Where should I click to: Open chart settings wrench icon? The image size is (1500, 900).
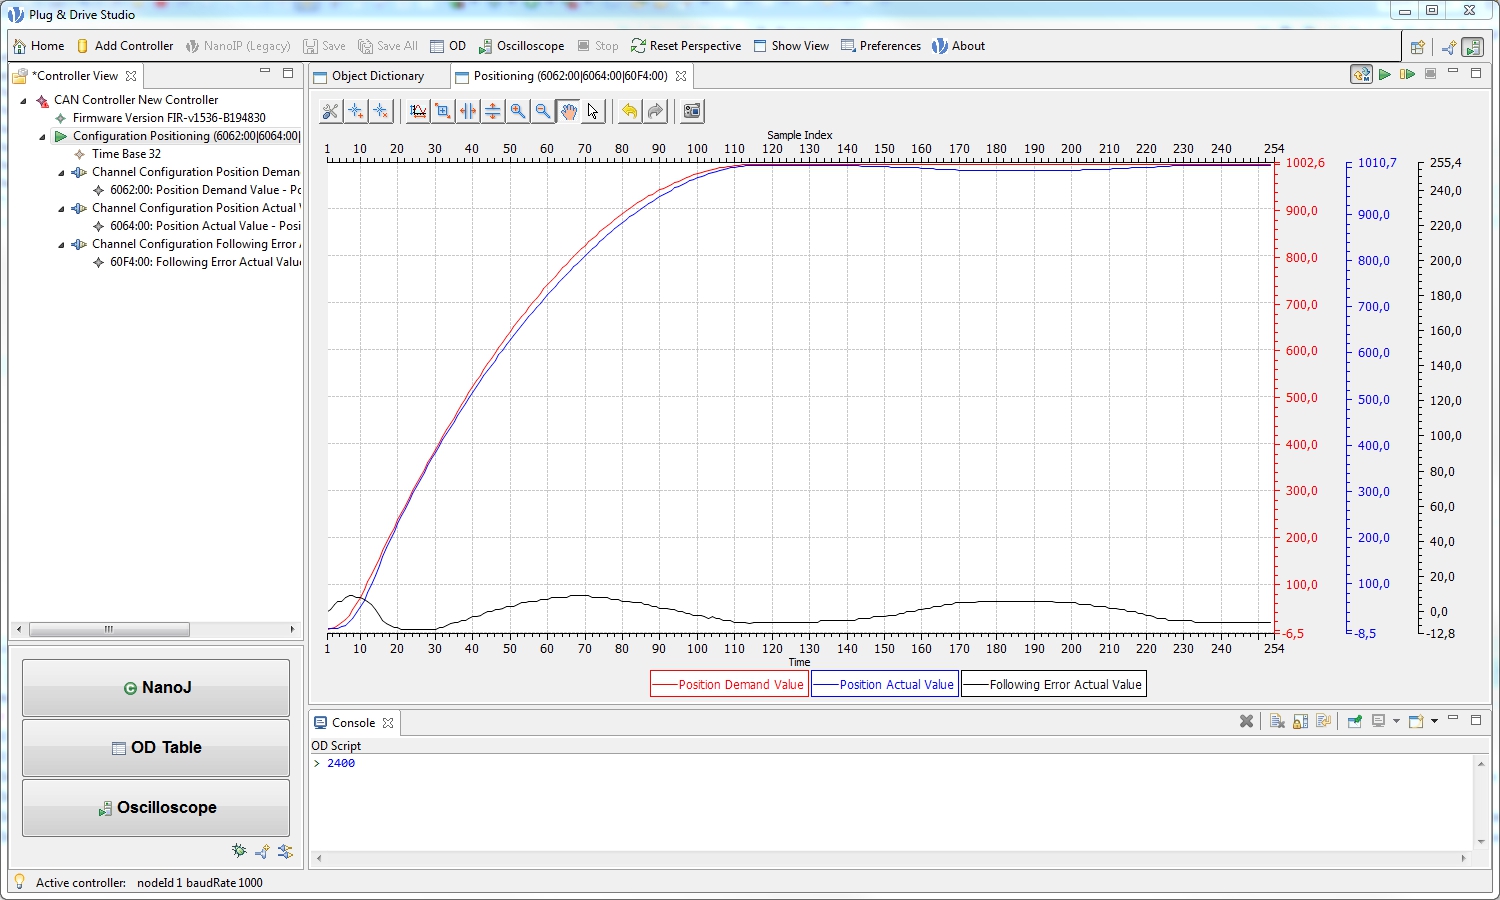[x=330, y=111]
